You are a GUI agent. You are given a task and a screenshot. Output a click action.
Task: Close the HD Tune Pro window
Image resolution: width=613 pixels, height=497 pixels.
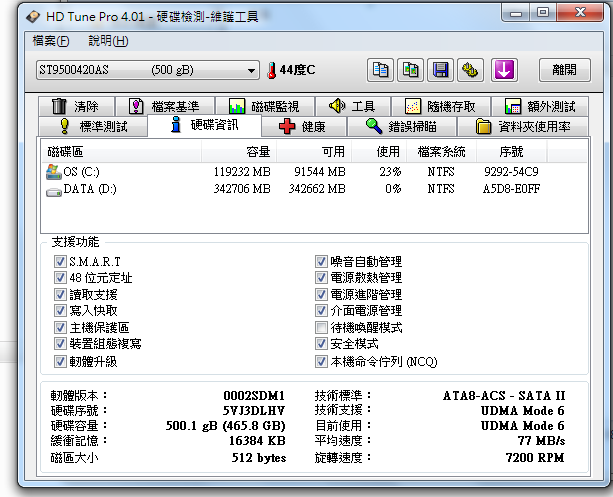tap(580, 13)
